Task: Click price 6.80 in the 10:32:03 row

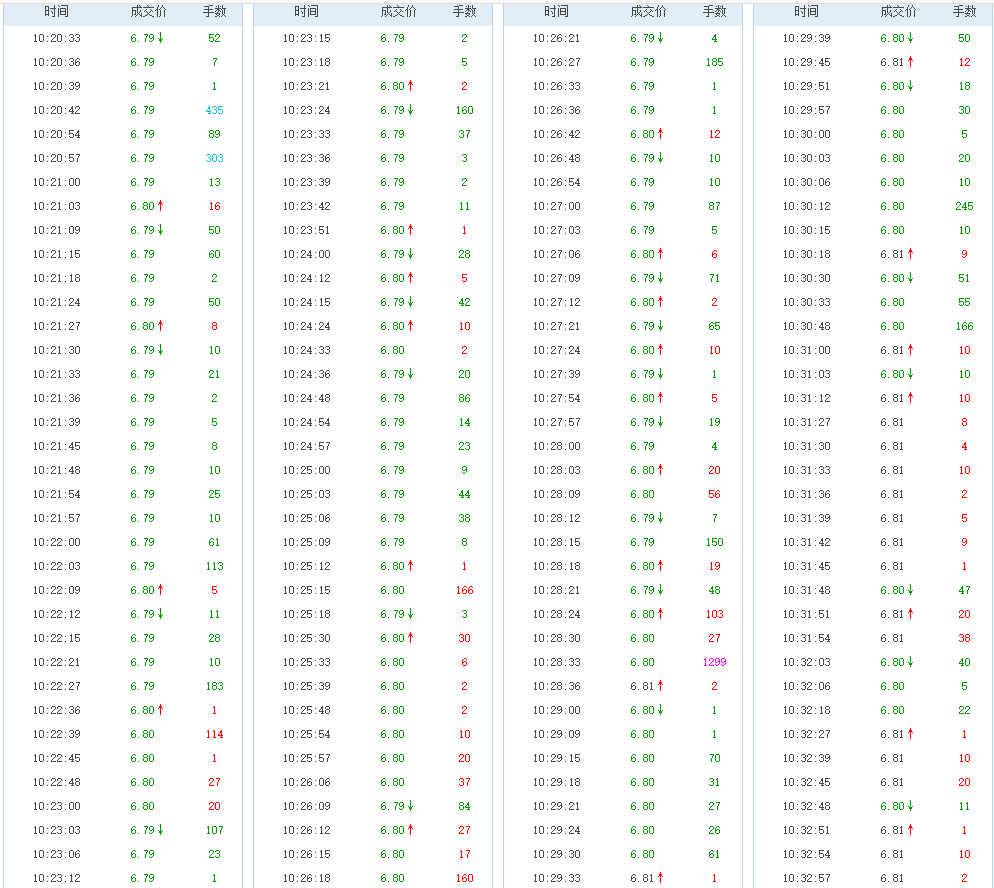Action: click(892, 662)
